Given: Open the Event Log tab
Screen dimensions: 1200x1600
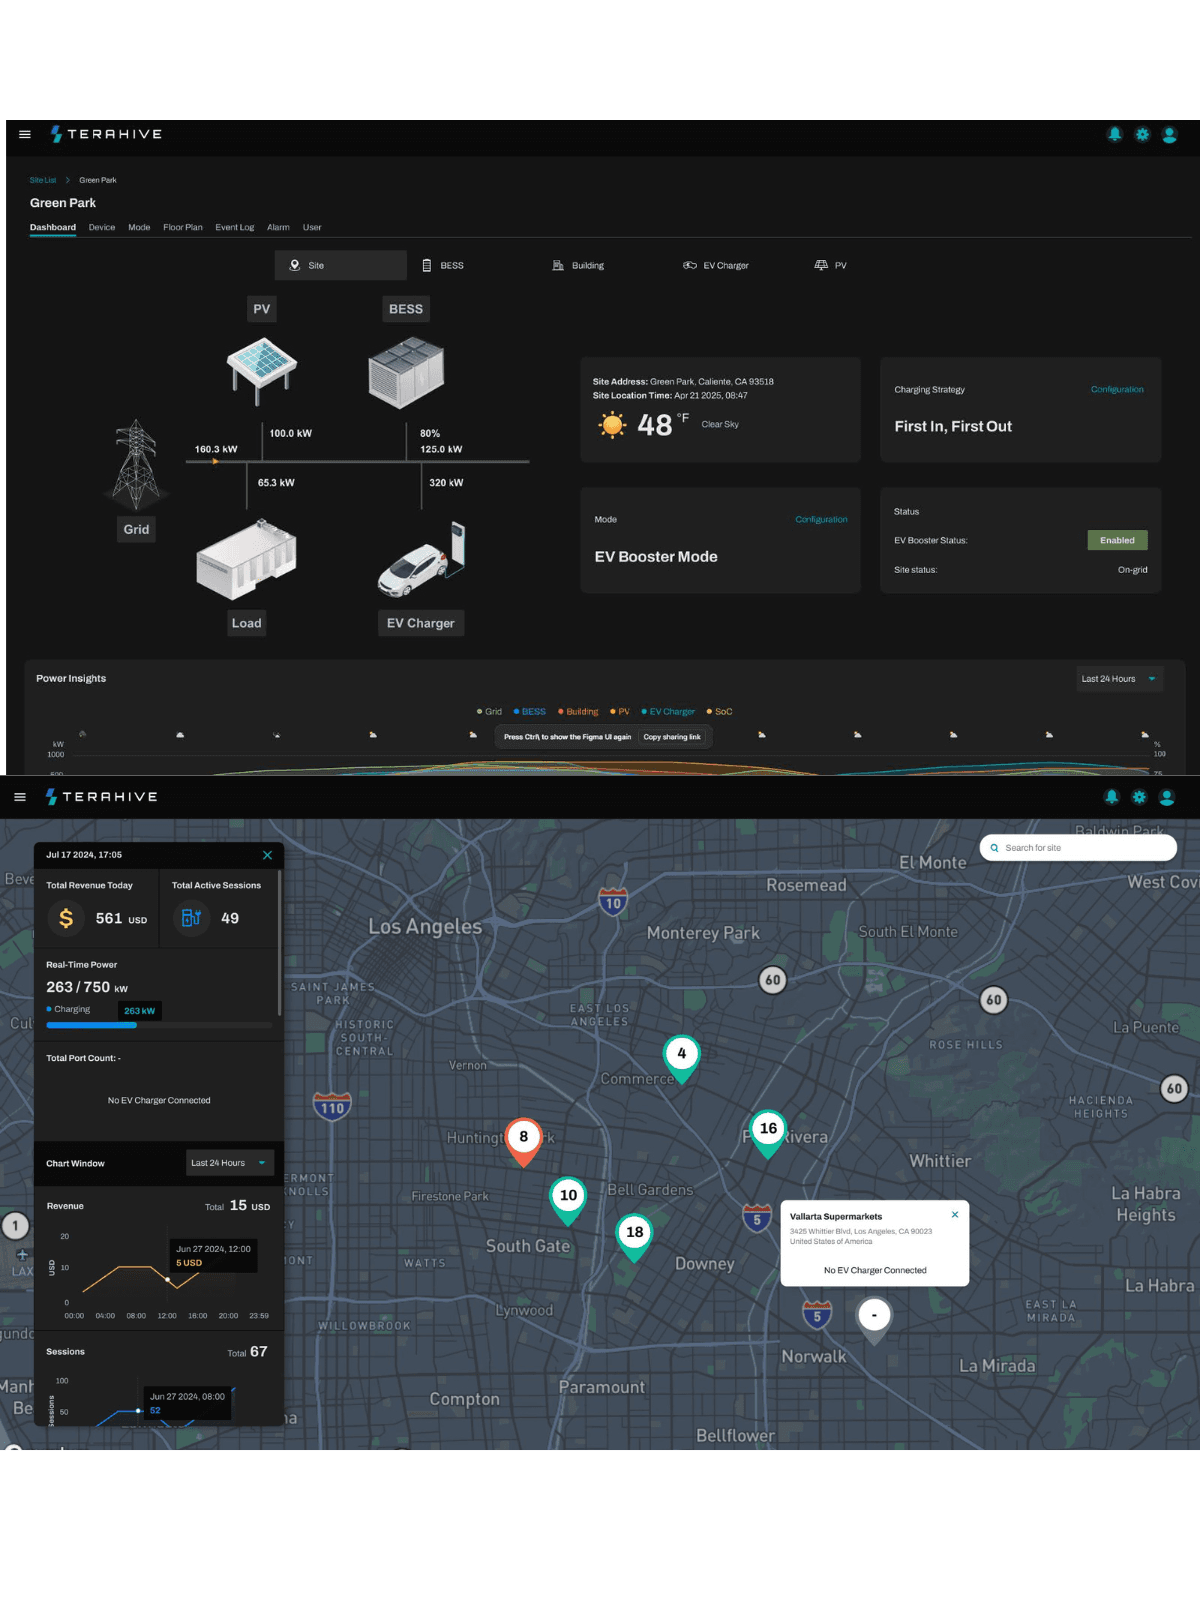Looking at the screenshot, I should [235, 227].
